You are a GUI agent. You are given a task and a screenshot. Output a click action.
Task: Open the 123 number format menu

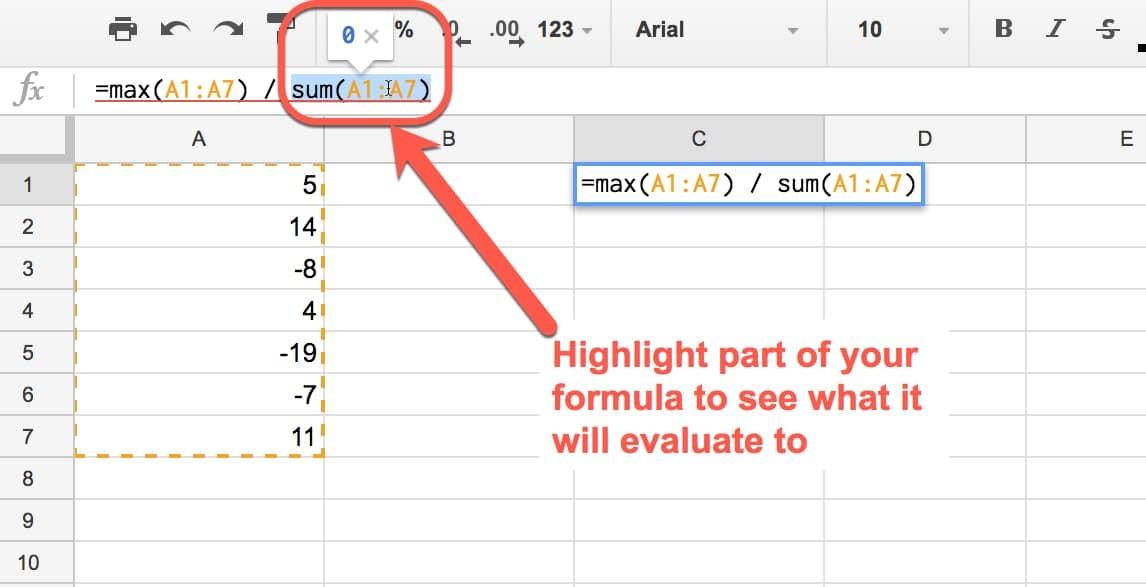(561, 31)
